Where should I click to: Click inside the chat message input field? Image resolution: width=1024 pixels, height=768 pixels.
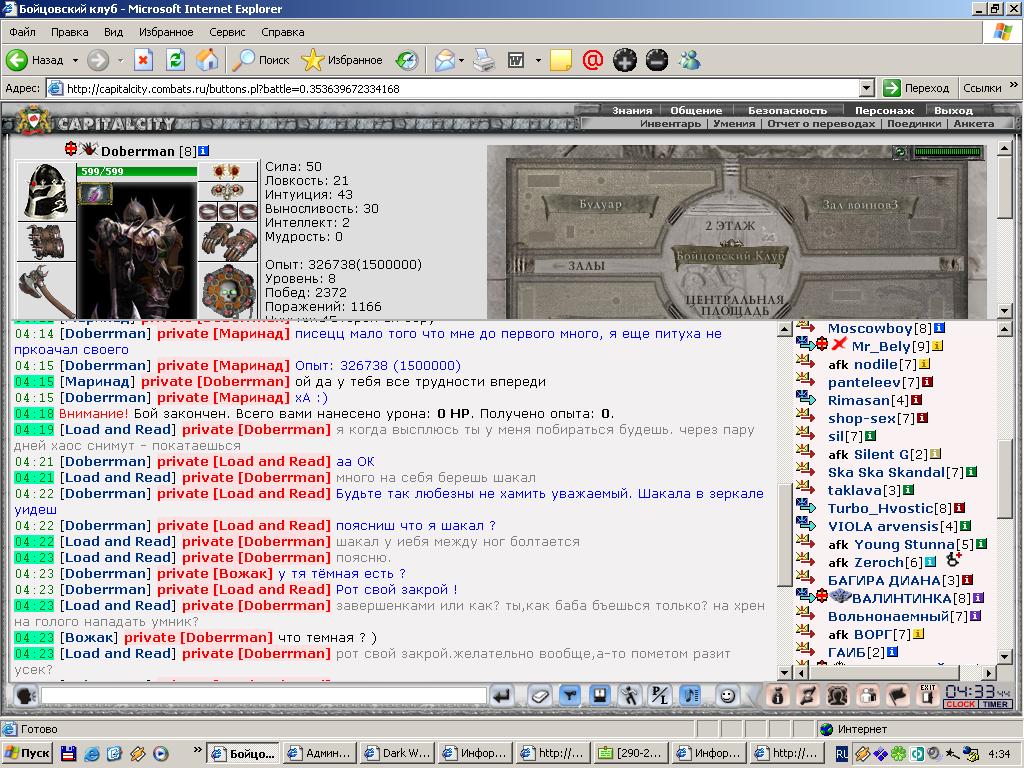point(263,696)
